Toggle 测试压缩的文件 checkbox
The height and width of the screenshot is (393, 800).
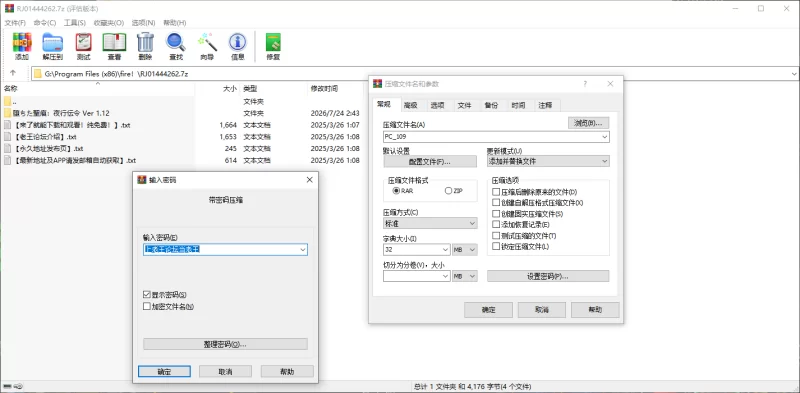point(496,236)
